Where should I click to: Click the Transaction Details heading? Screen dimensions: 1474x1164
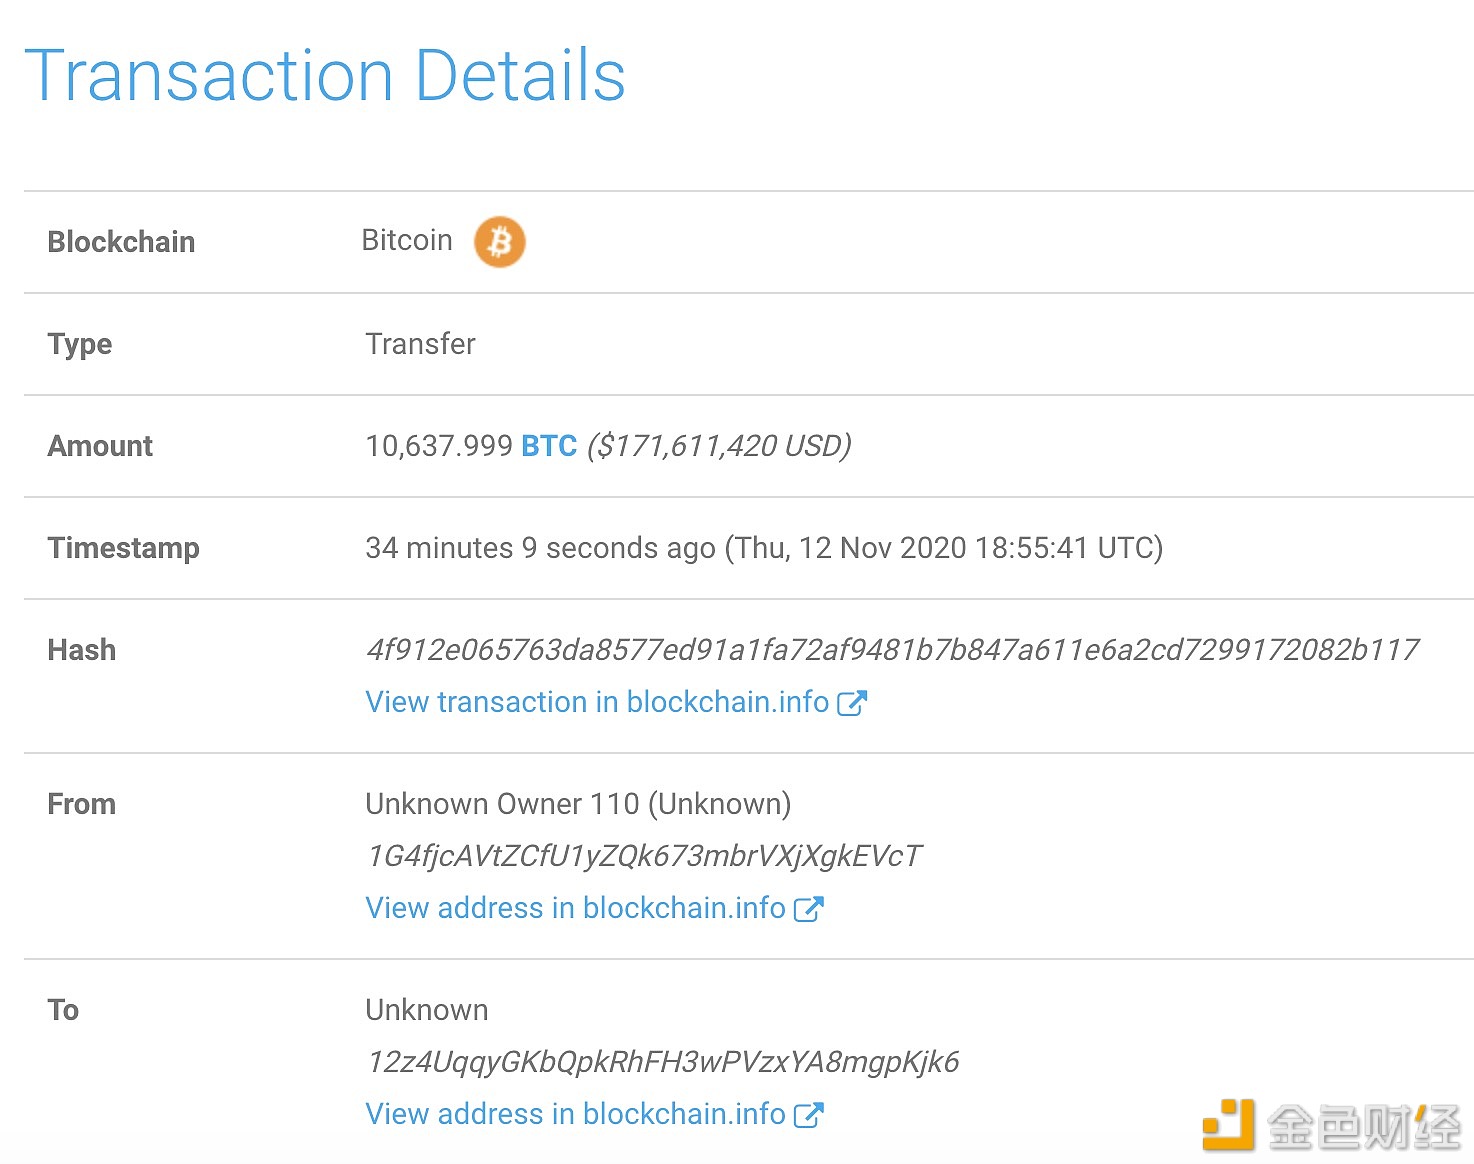(325, 76)
